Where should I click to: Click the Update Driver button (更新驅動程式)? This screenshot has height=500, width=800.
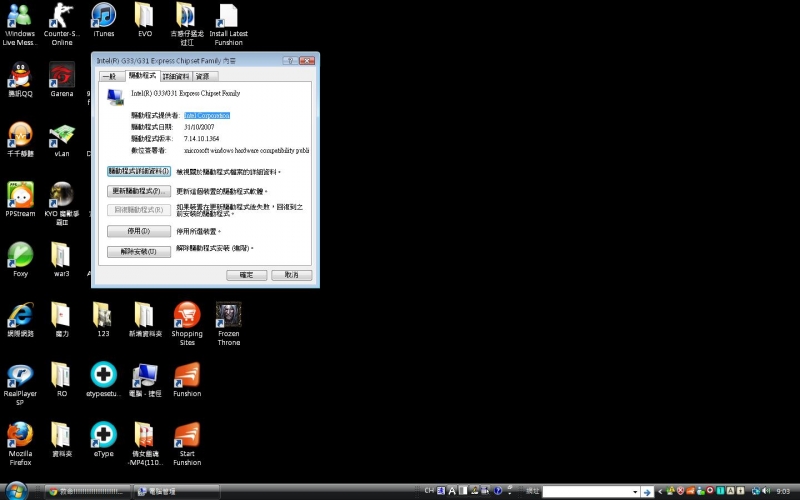(x=139, y=191)
